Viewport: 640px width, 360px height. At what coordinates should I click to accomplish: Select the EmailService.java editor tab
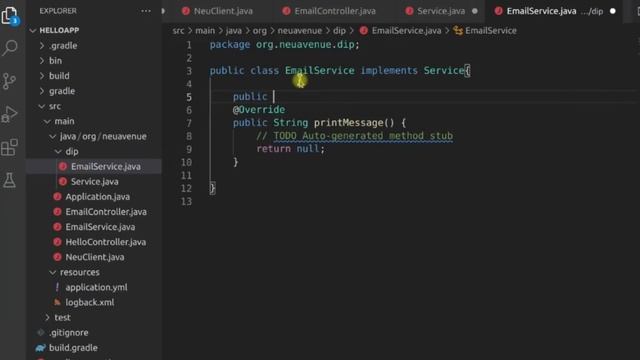[x=554, y=11]
